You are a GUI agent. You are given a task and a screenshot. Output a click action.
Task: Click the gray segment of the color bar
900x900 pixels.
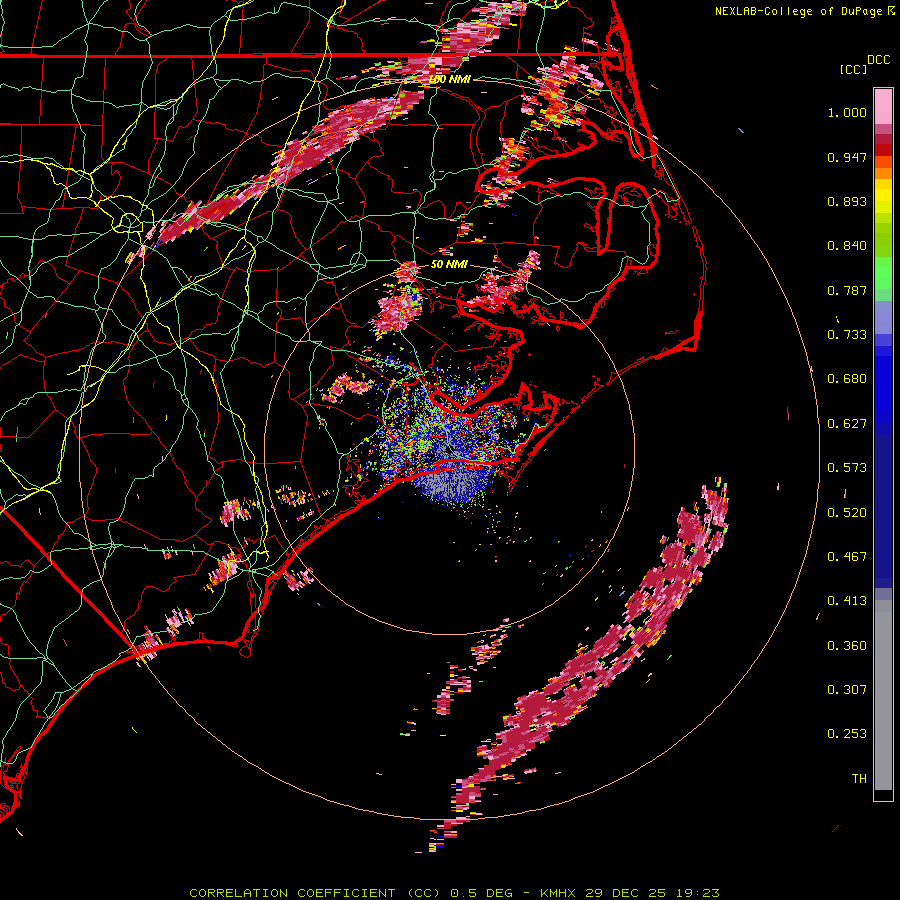[883, 695]
